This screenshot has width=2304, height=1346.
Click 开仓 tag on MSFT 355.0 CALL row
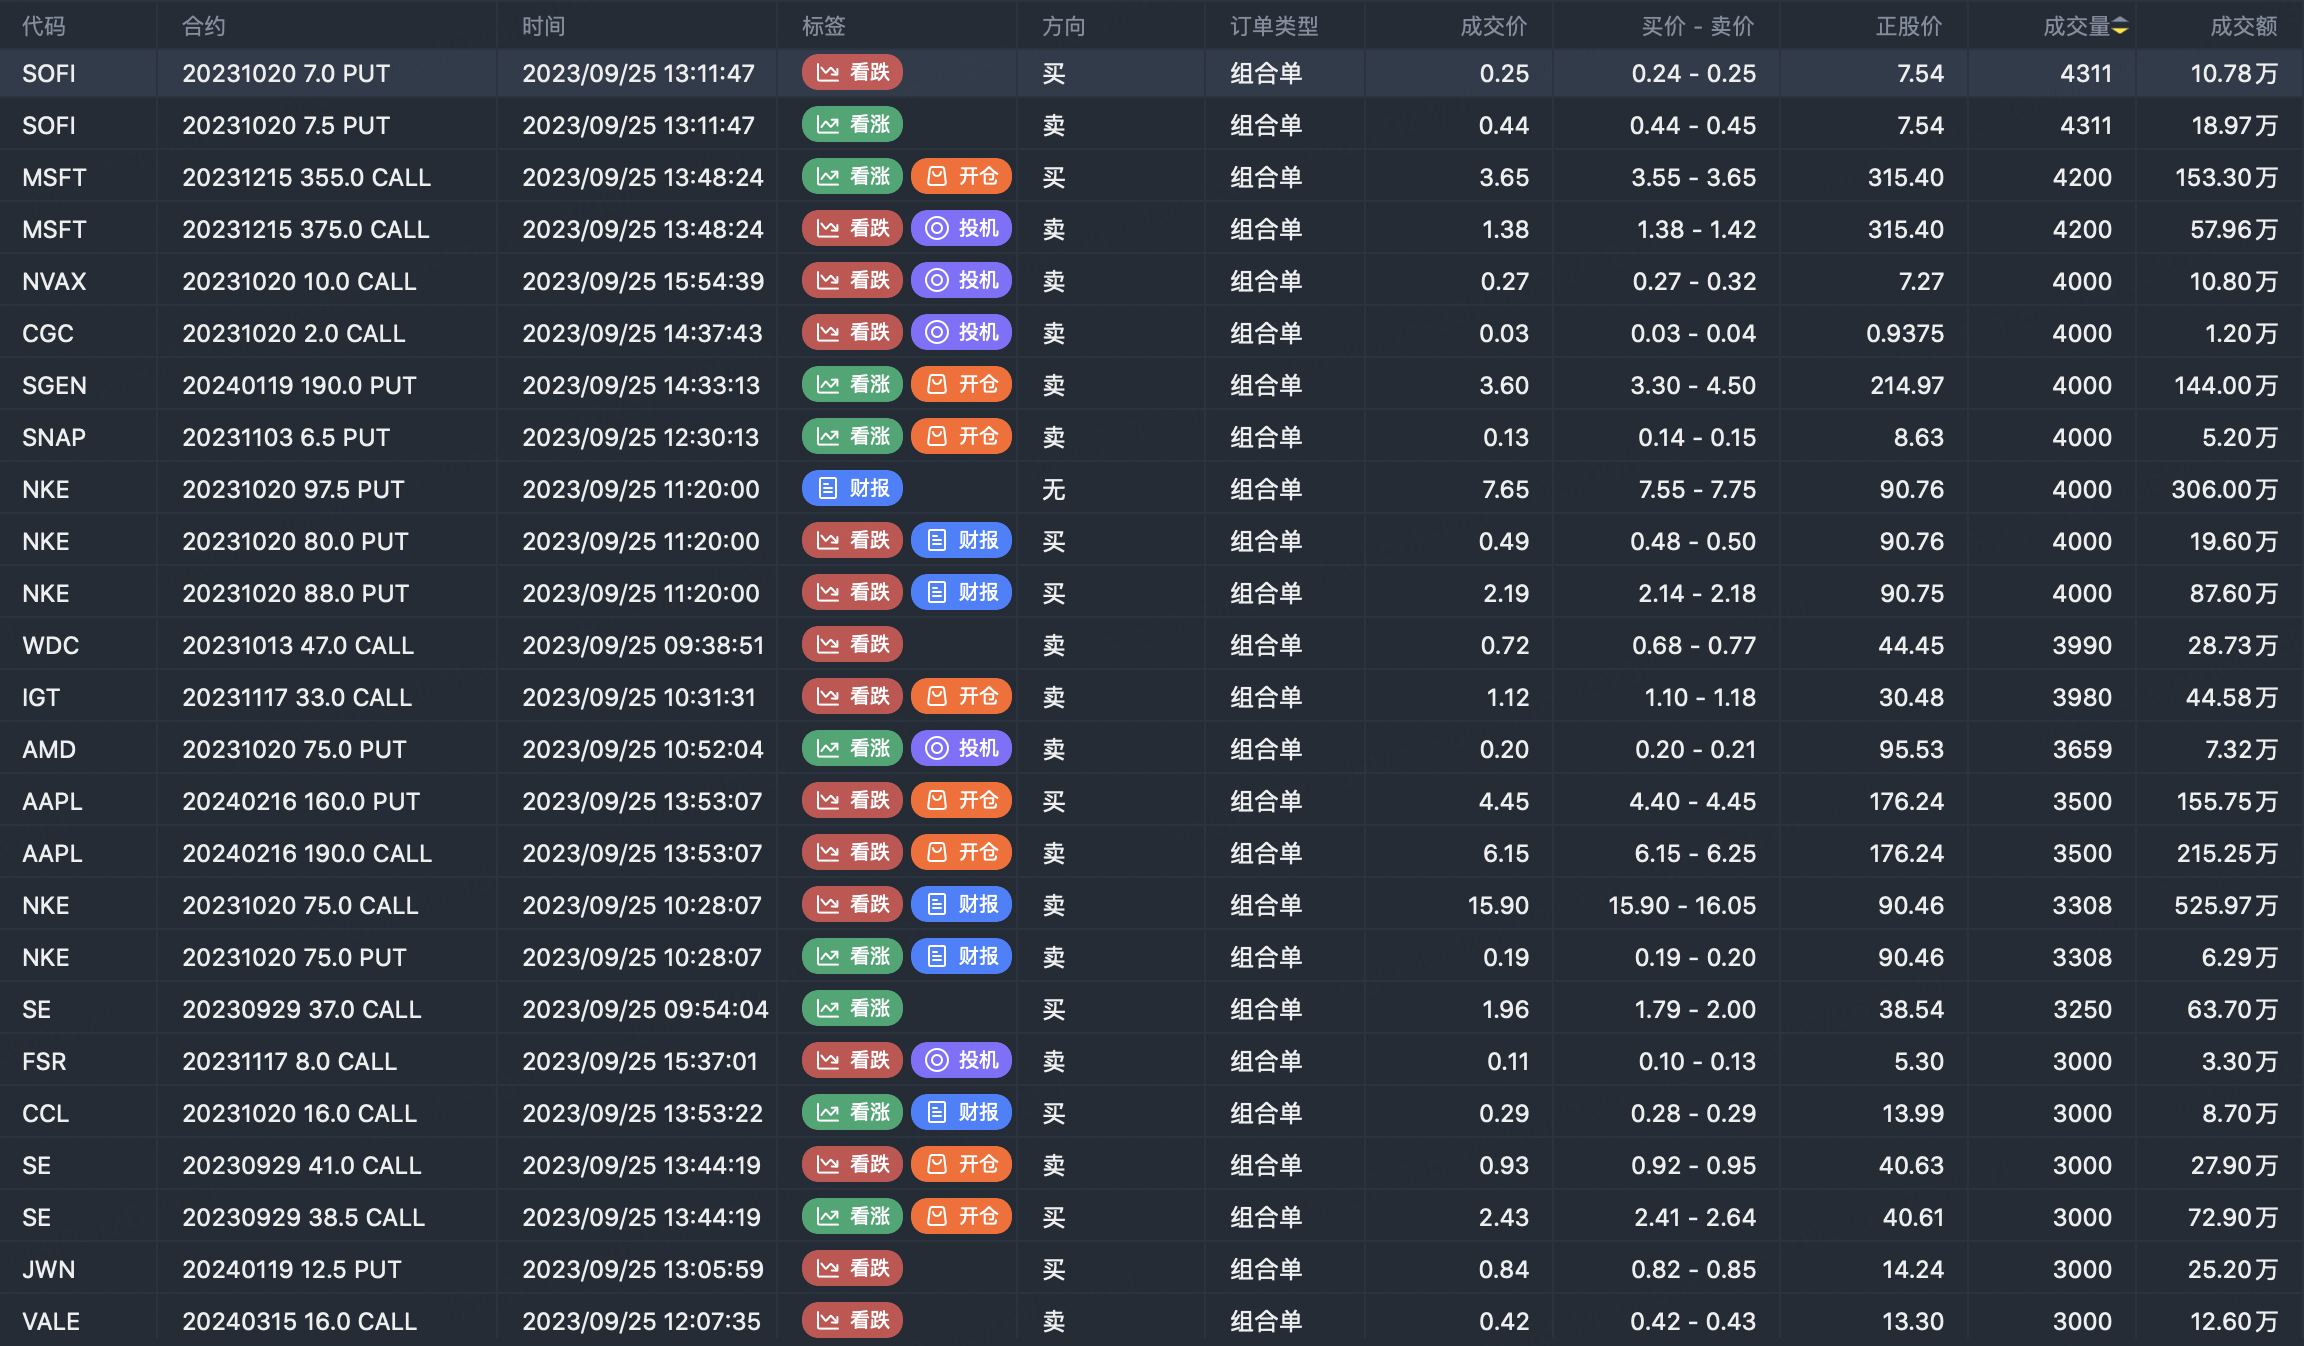tap(962, 177)
